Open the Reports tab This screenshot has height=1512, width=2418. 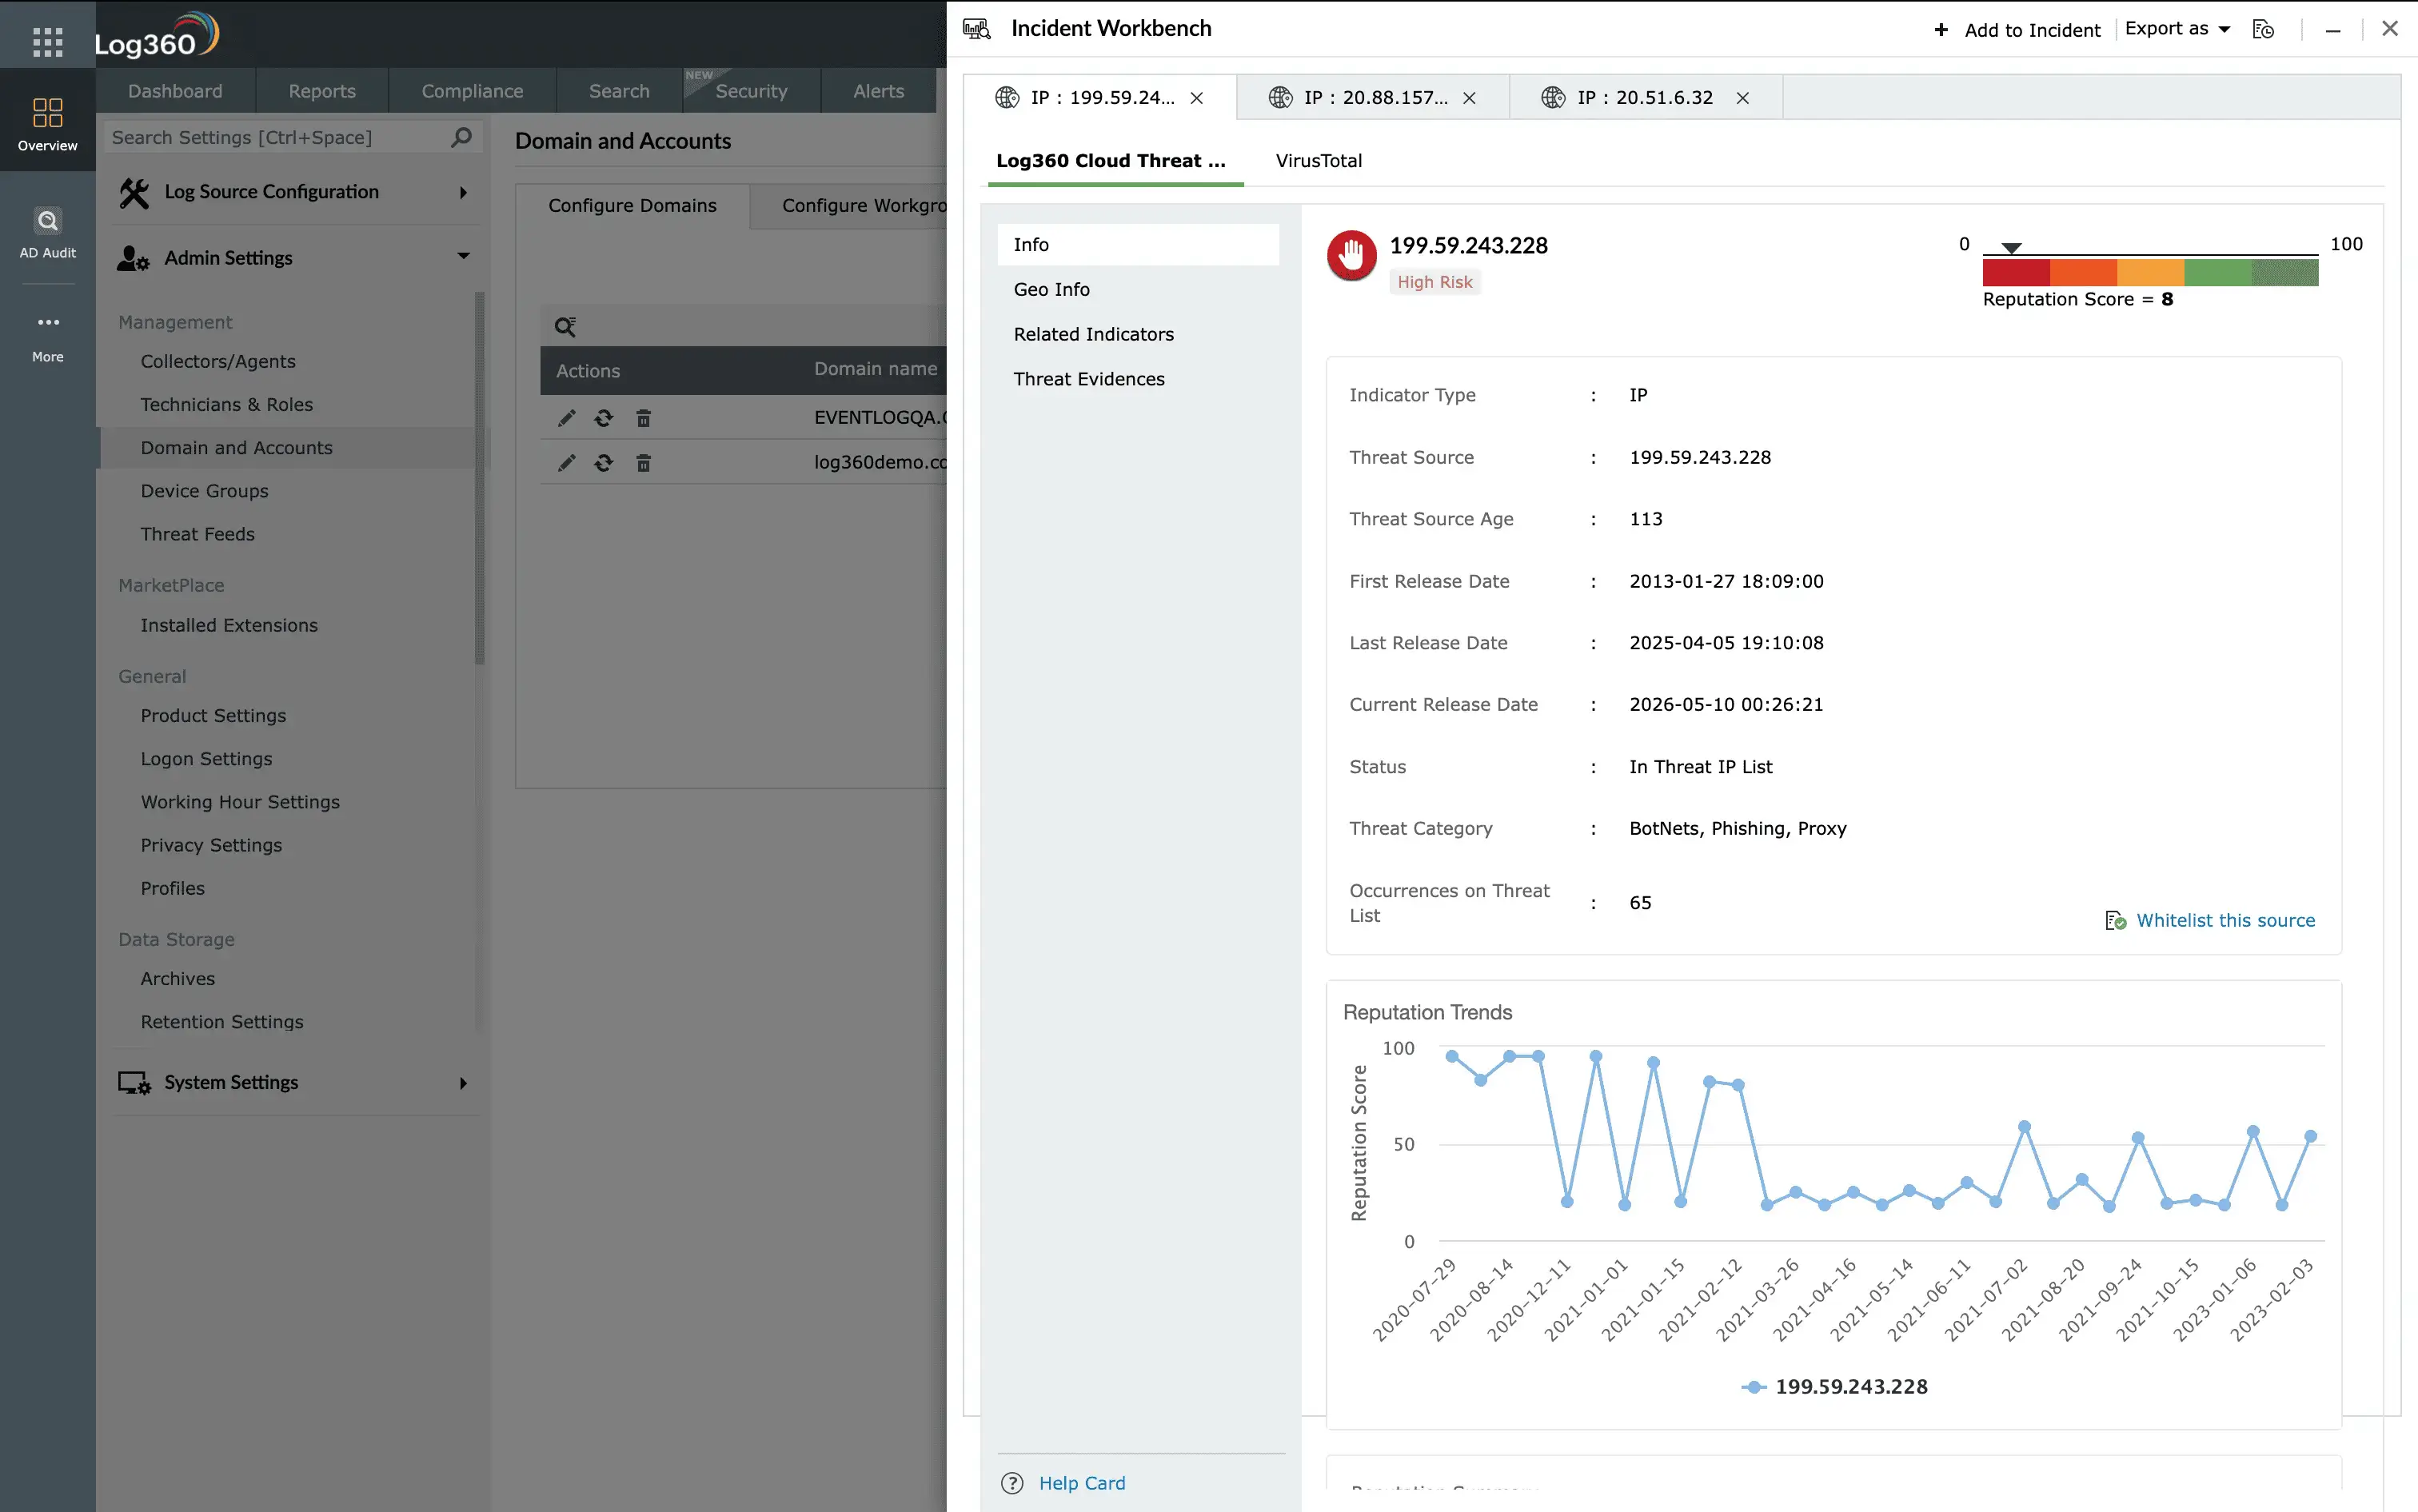(x=322, y=91)
